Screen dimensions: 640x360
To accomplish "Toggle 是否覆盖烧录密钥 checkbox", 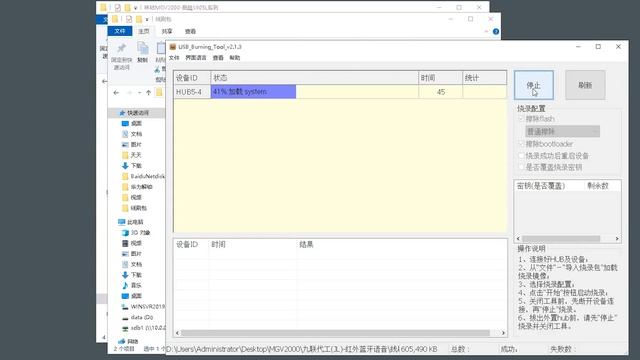I will [x=521, y=167].
